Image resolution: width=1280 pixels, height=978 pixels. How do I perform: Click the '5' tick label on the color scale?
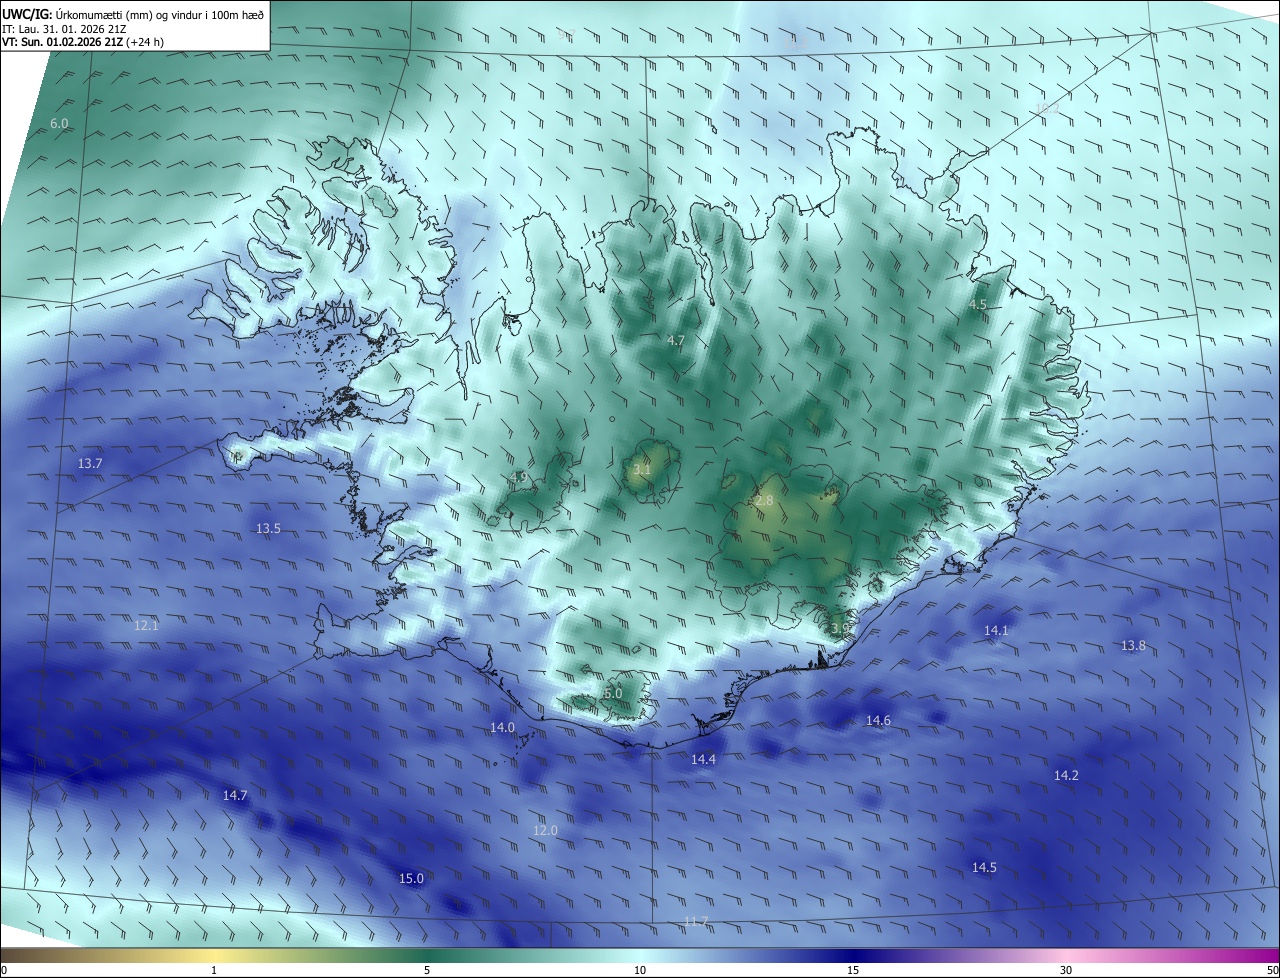coord(427,970)
